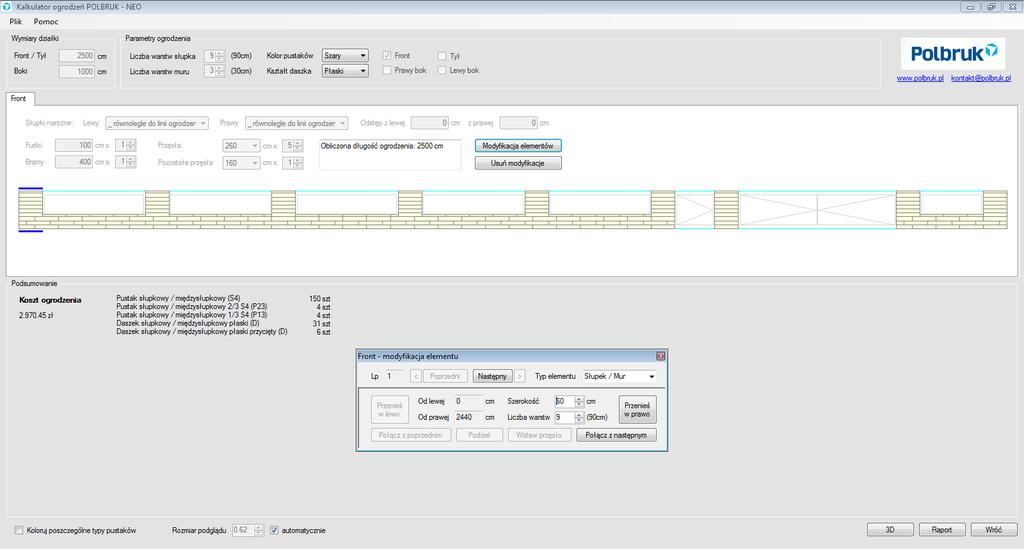Adjust the Liczba warstw słupka spinner
Screen dimensions: 1024x549
click(x=220, y=55)
